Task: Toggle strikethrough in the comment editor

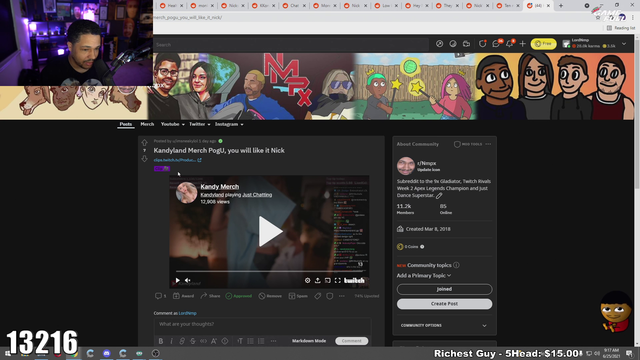Action: [193, 341]
